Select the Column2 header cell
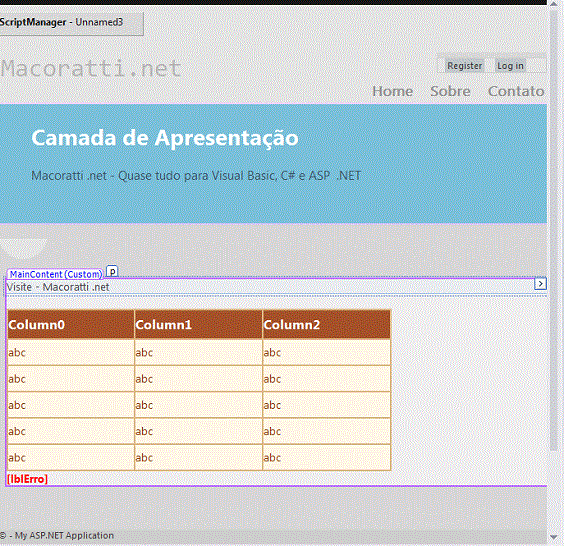Image resolution: width=564 pixels, height=546 pixels. (x=327, y=324)
